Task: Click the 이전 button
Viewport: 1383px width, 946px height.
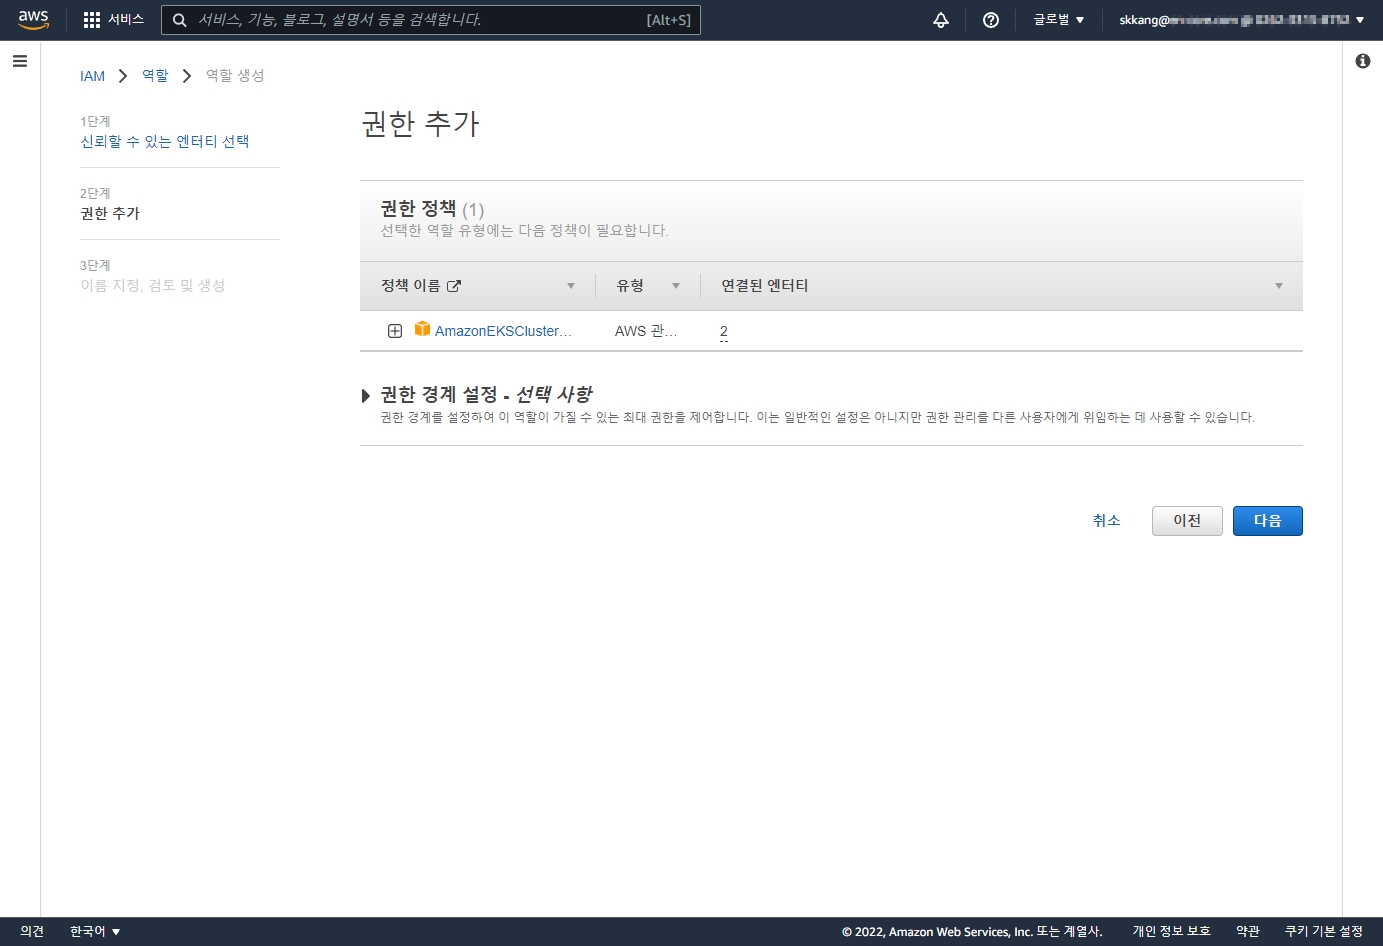Action: pos(1187,521)
